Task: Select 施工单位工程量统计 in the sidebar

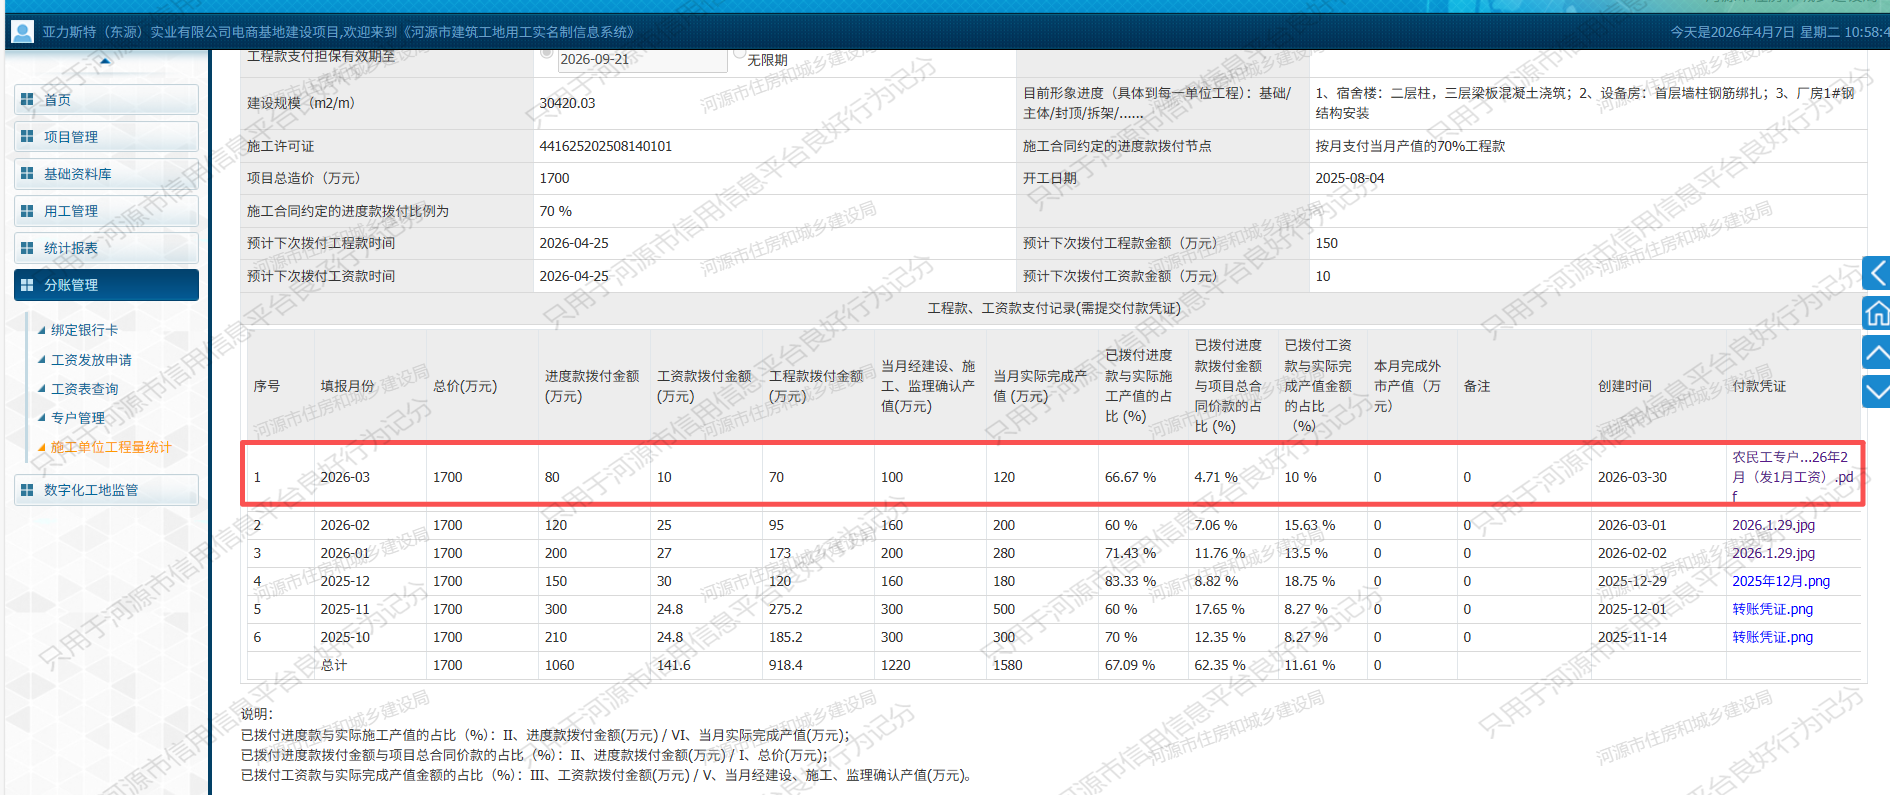Action: [x=110, y=447]
